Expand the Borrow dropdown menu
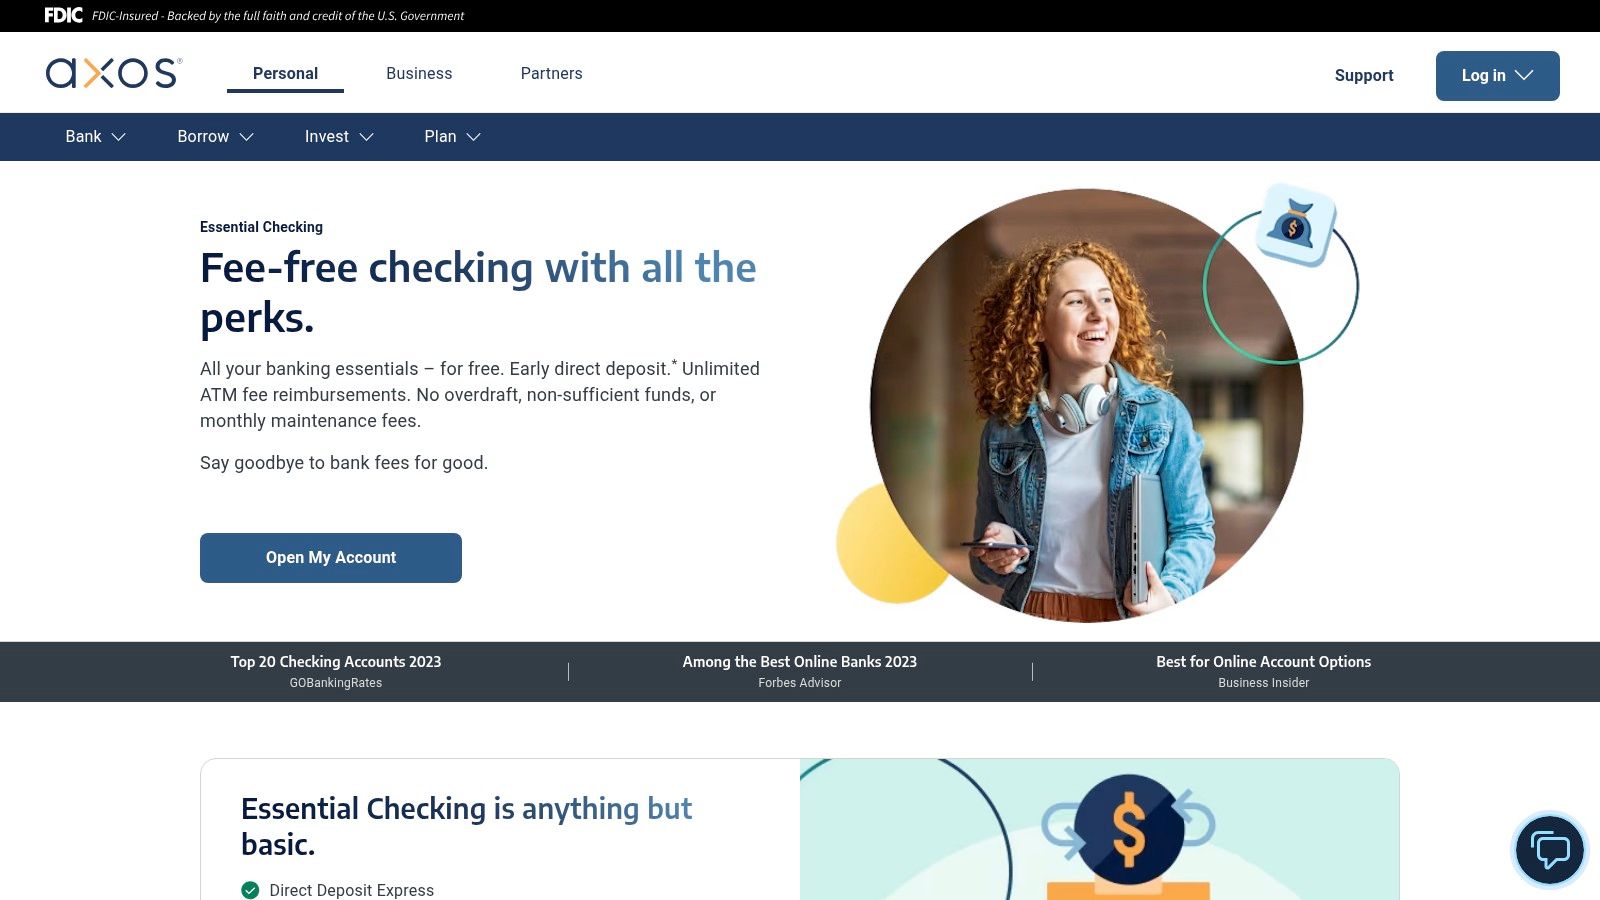The width and height of the screenshot is (1600, 900). click(x=215, y=137)
